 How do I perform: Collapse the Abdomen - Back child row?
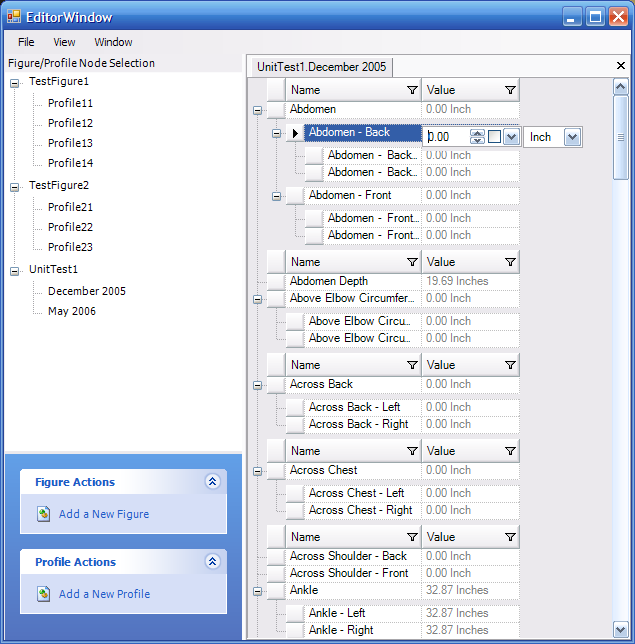[276, 133]
